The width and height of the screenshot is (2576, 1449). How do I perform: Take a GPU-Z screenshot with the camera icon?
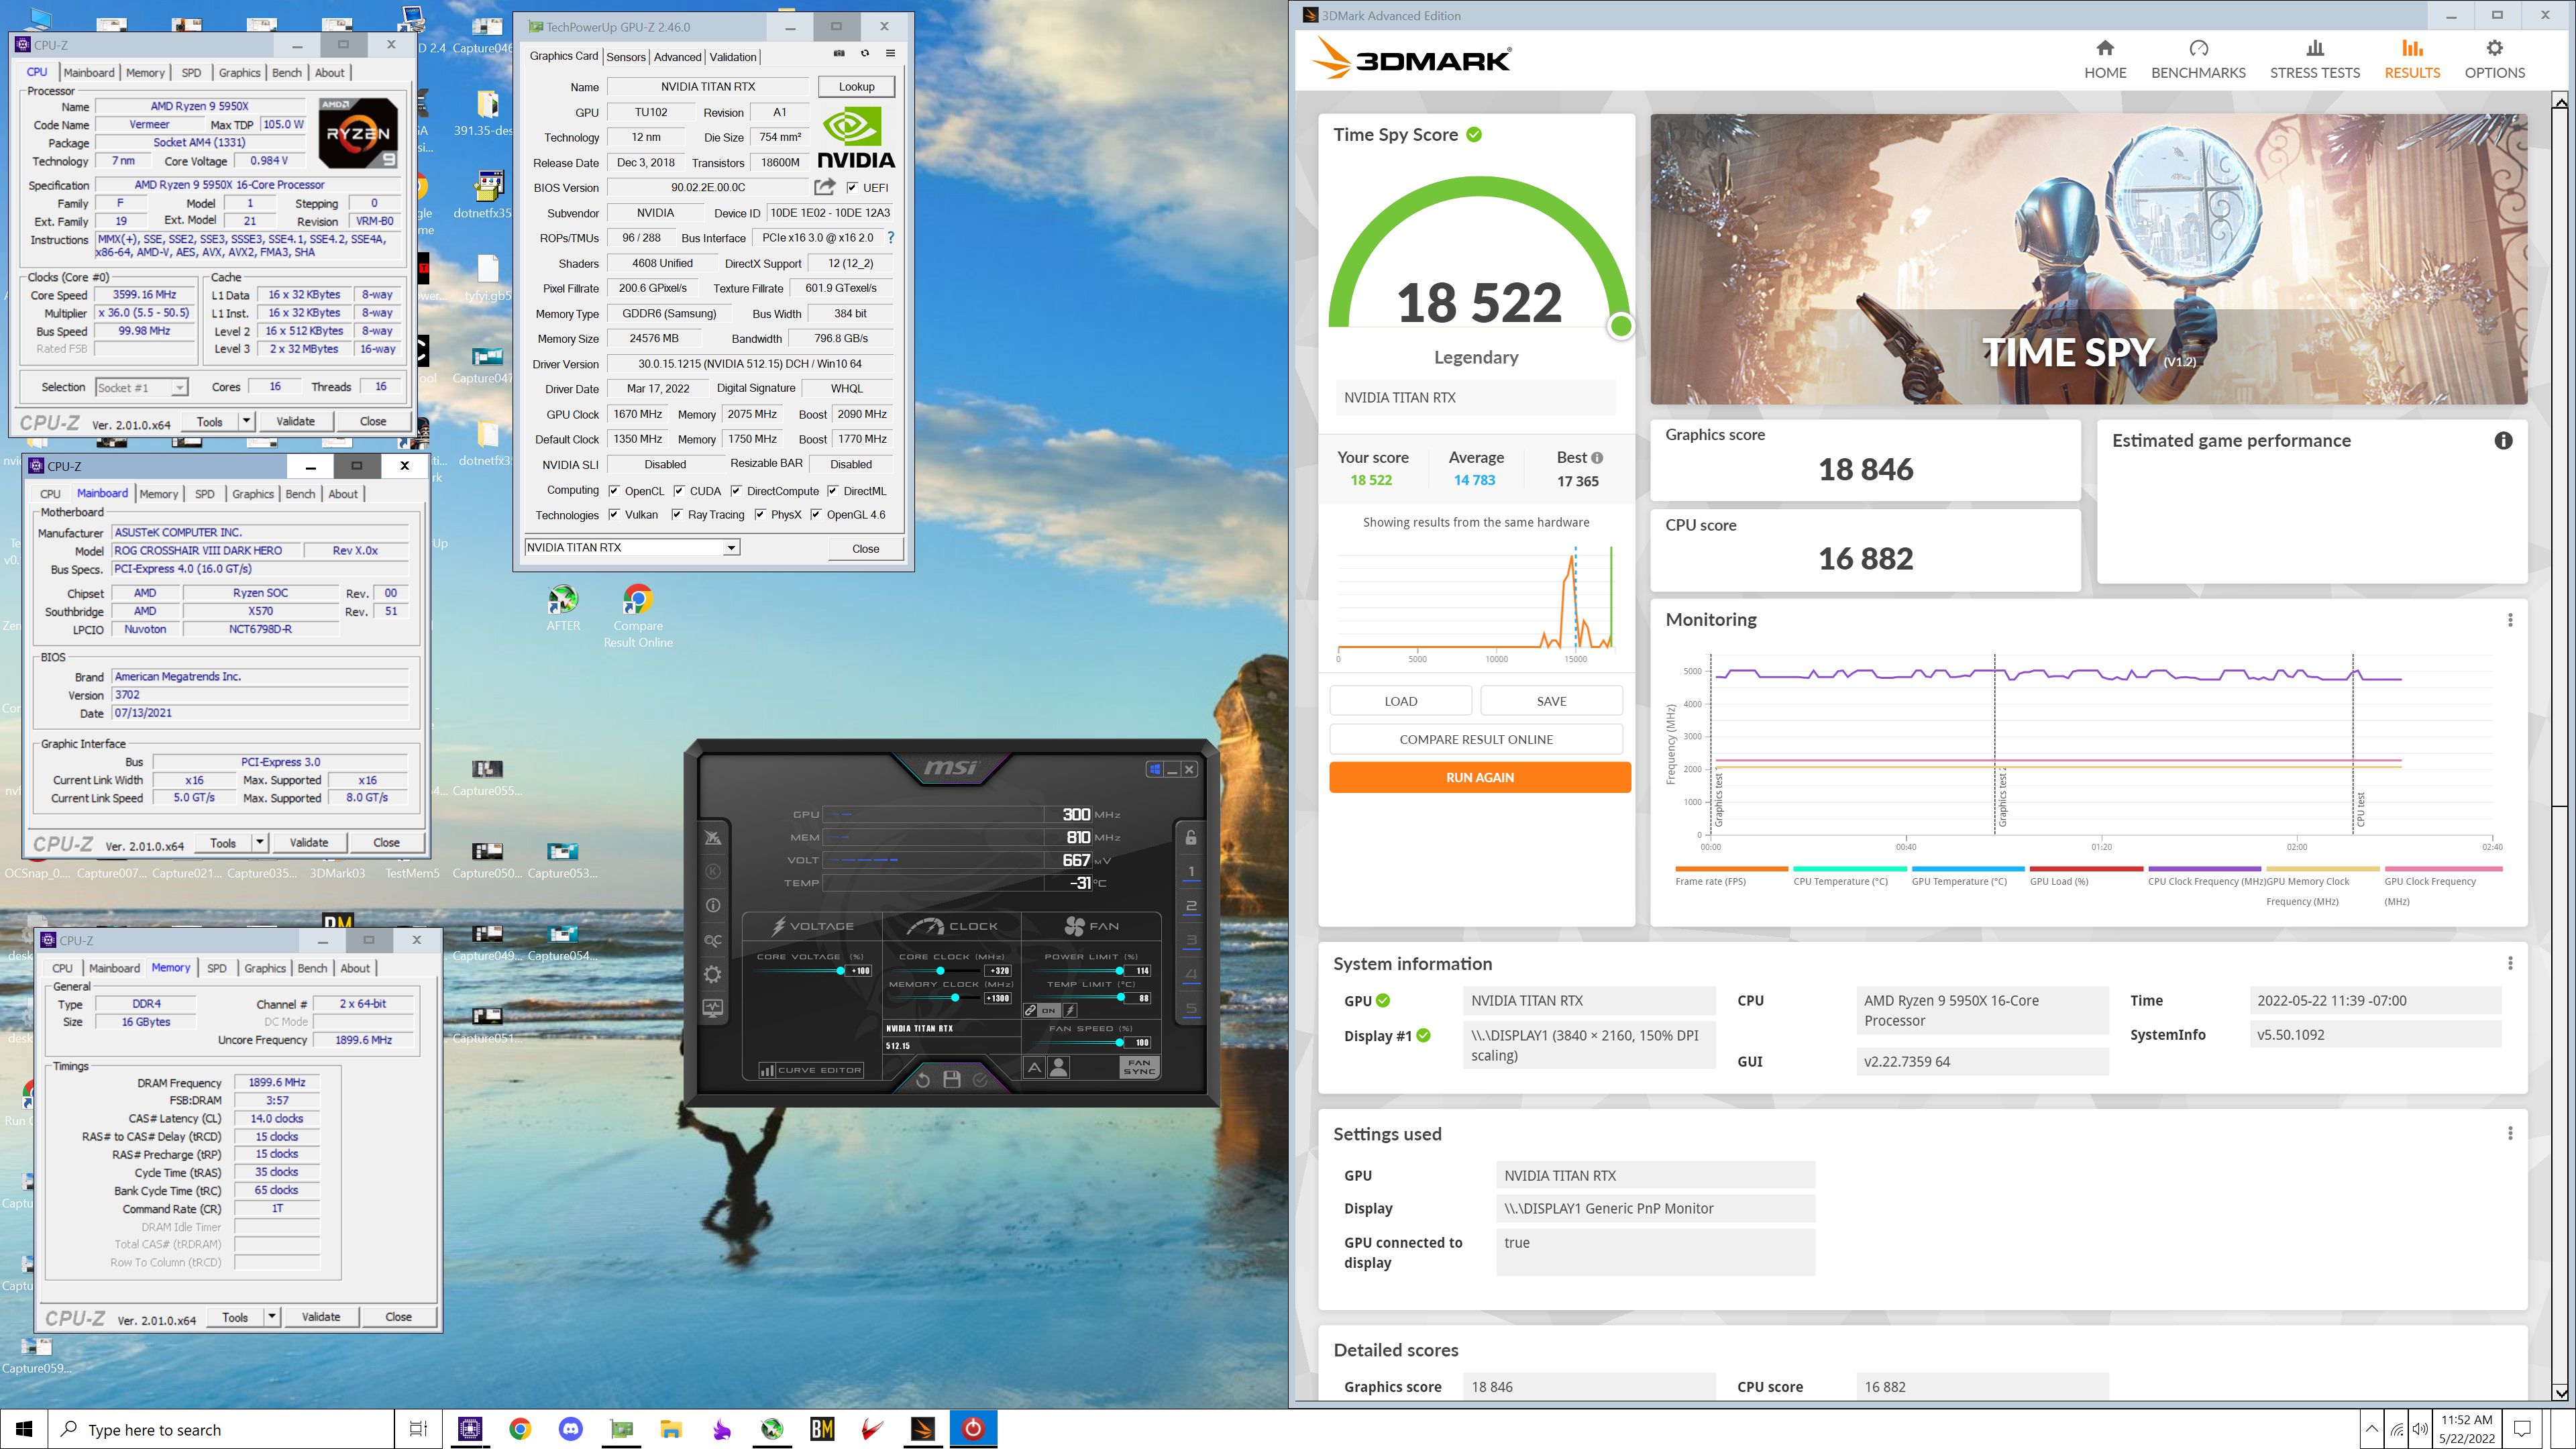pyautogui.click(x=839, y=53)
